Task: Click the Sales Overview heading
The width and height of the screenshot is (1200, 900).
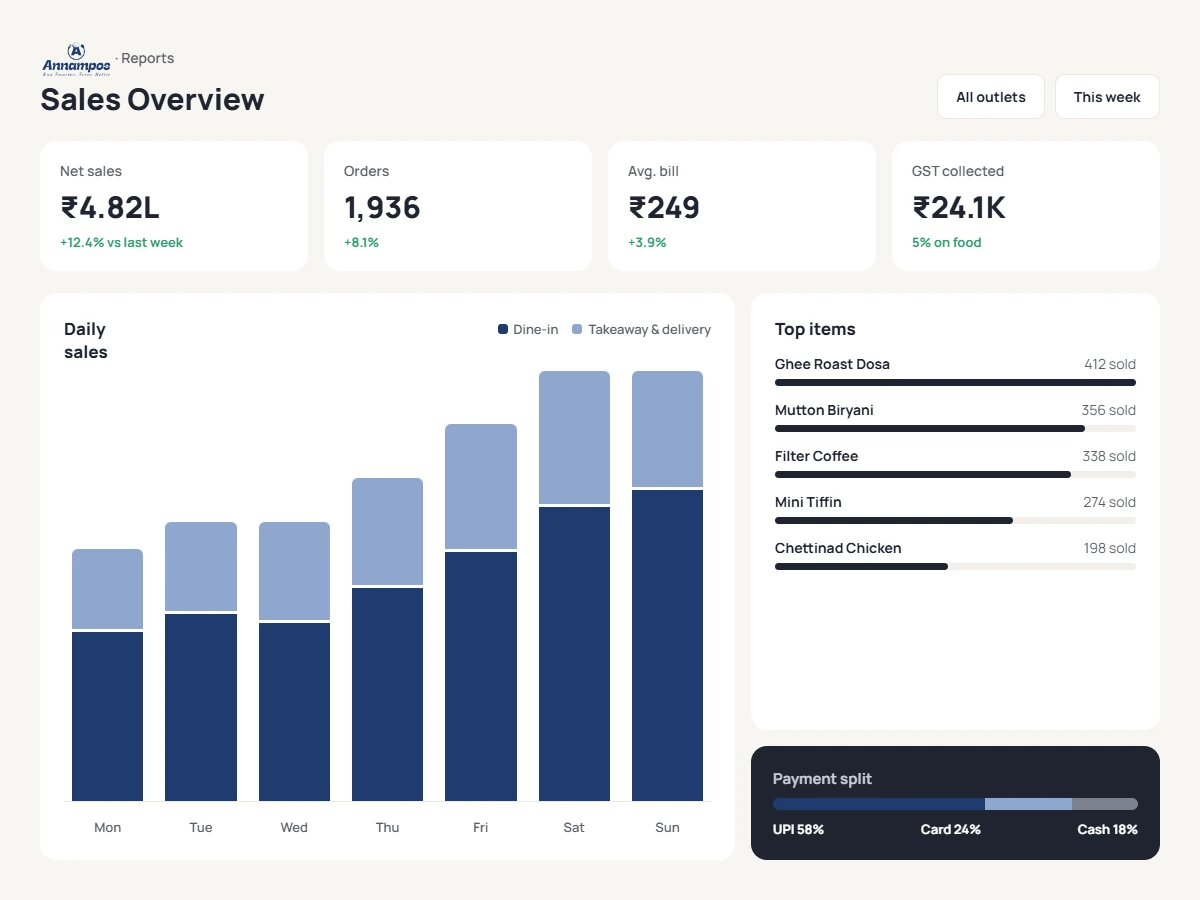Action: pyautogui.click(x=152, y=99)
